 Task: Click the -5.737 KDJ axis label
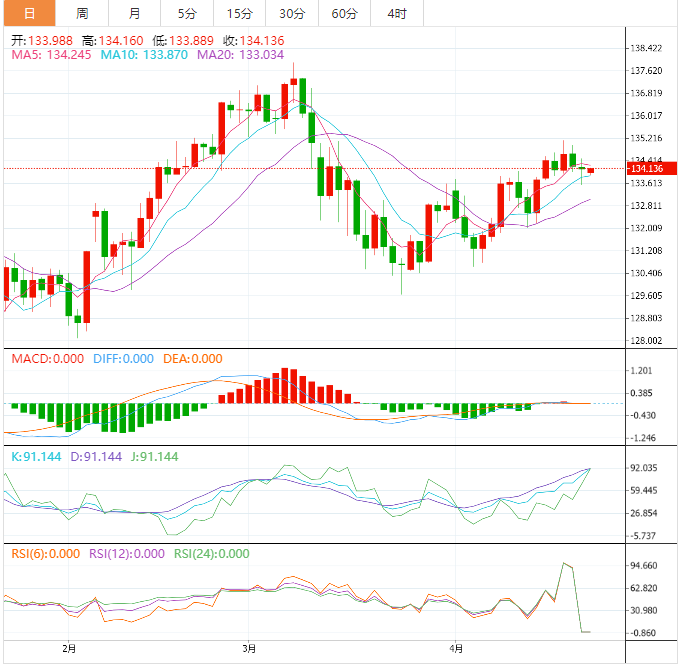point(642,536)
